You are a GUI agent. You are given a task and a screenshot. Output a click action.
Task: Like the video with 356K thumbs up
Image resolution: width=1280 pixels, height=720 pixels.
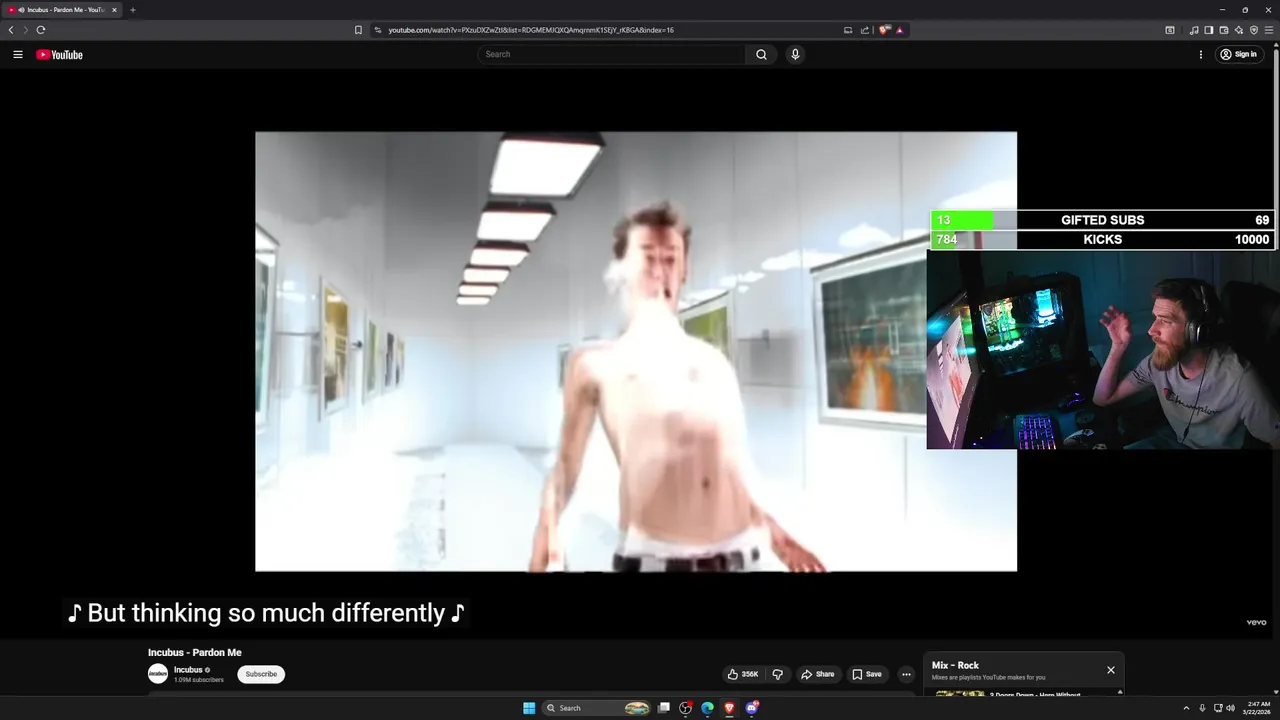(743, 674)
